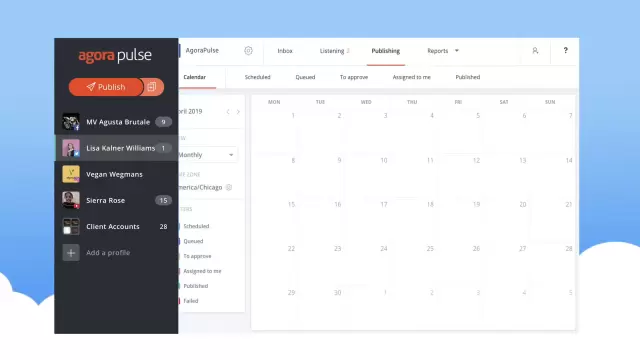Open Client Accounts group icon
This screenshot has height=360, width=640.
pos(71,226)
